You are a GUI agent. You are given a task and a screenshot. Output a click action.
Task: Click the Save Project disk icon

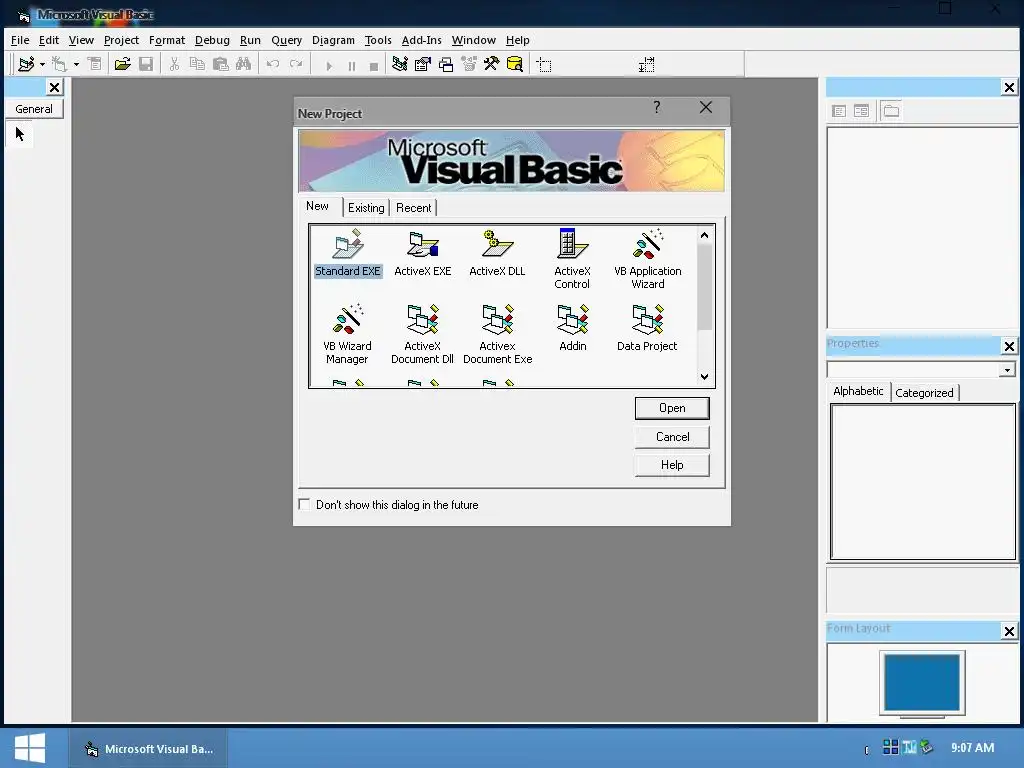tap(146, 64)
